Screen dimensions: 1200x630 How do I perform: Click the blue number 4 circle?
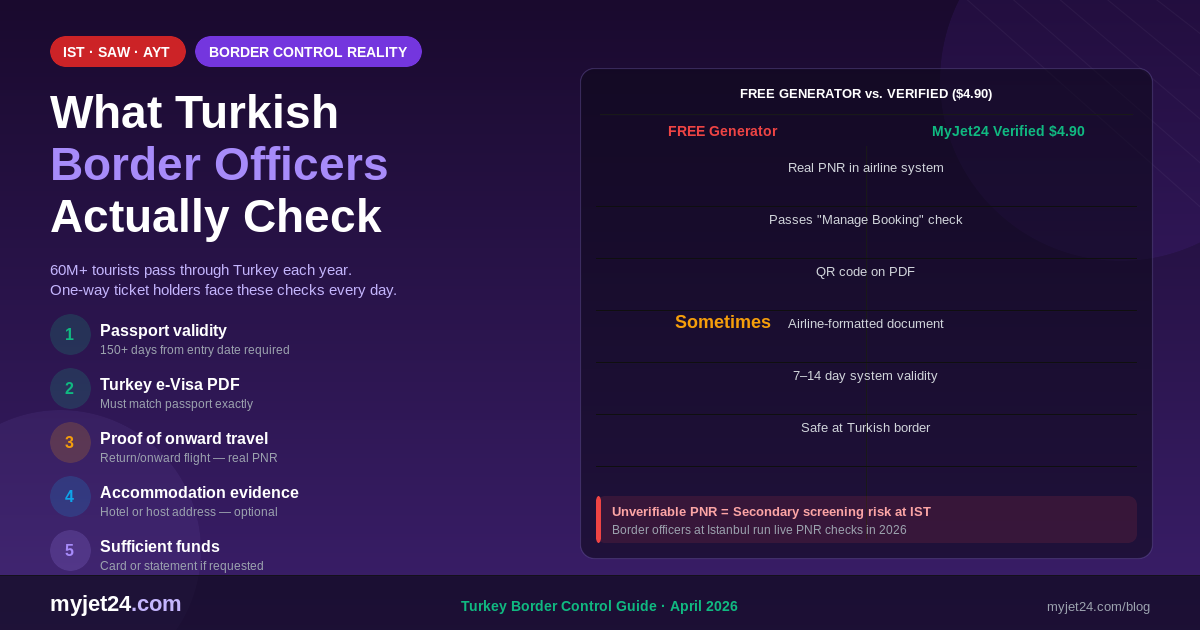point(70,497)
